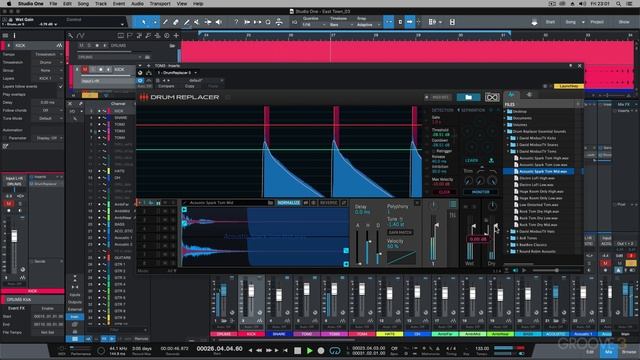Image resolution: width=640 pixels, height=360 pixels.
Task: Expand the Desktop folder in Files
Action: 505,111
